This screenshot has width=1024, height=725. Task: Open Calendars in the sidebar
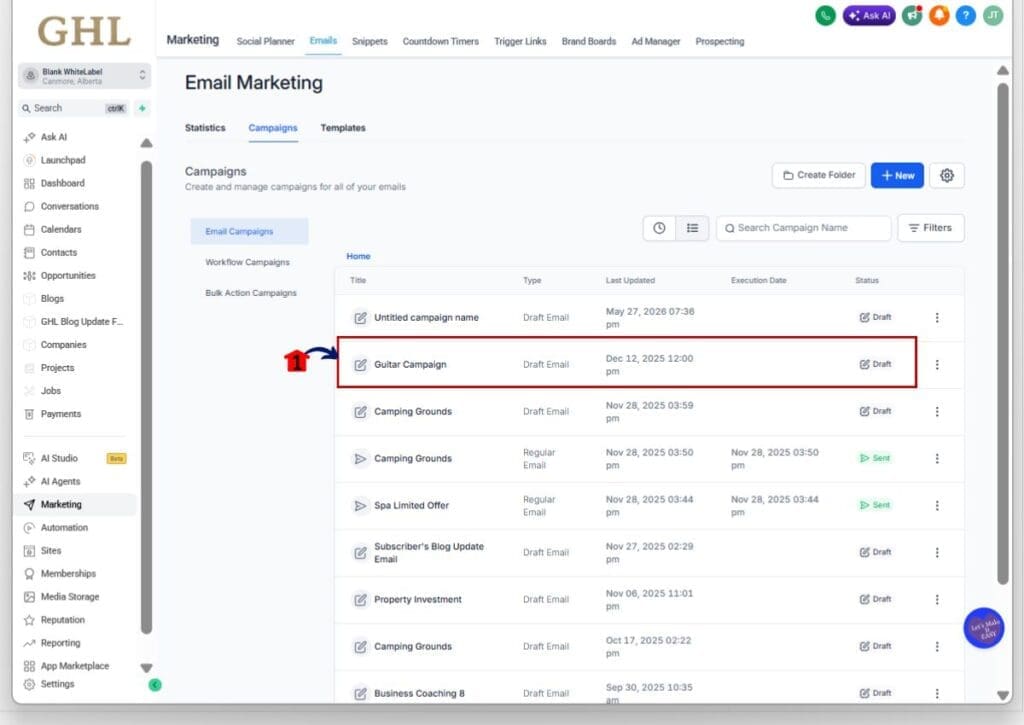click(61, 229)
